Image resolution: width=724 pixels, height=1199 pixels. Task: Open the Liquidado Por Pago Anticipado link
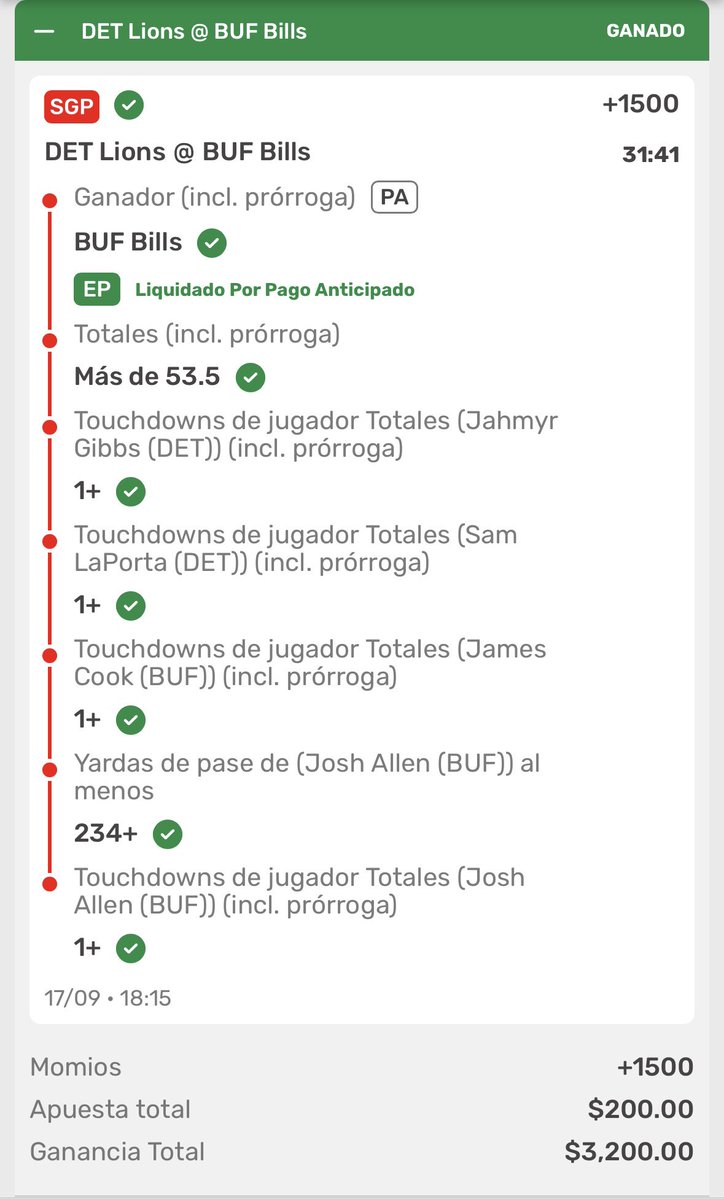coord(274,290)
